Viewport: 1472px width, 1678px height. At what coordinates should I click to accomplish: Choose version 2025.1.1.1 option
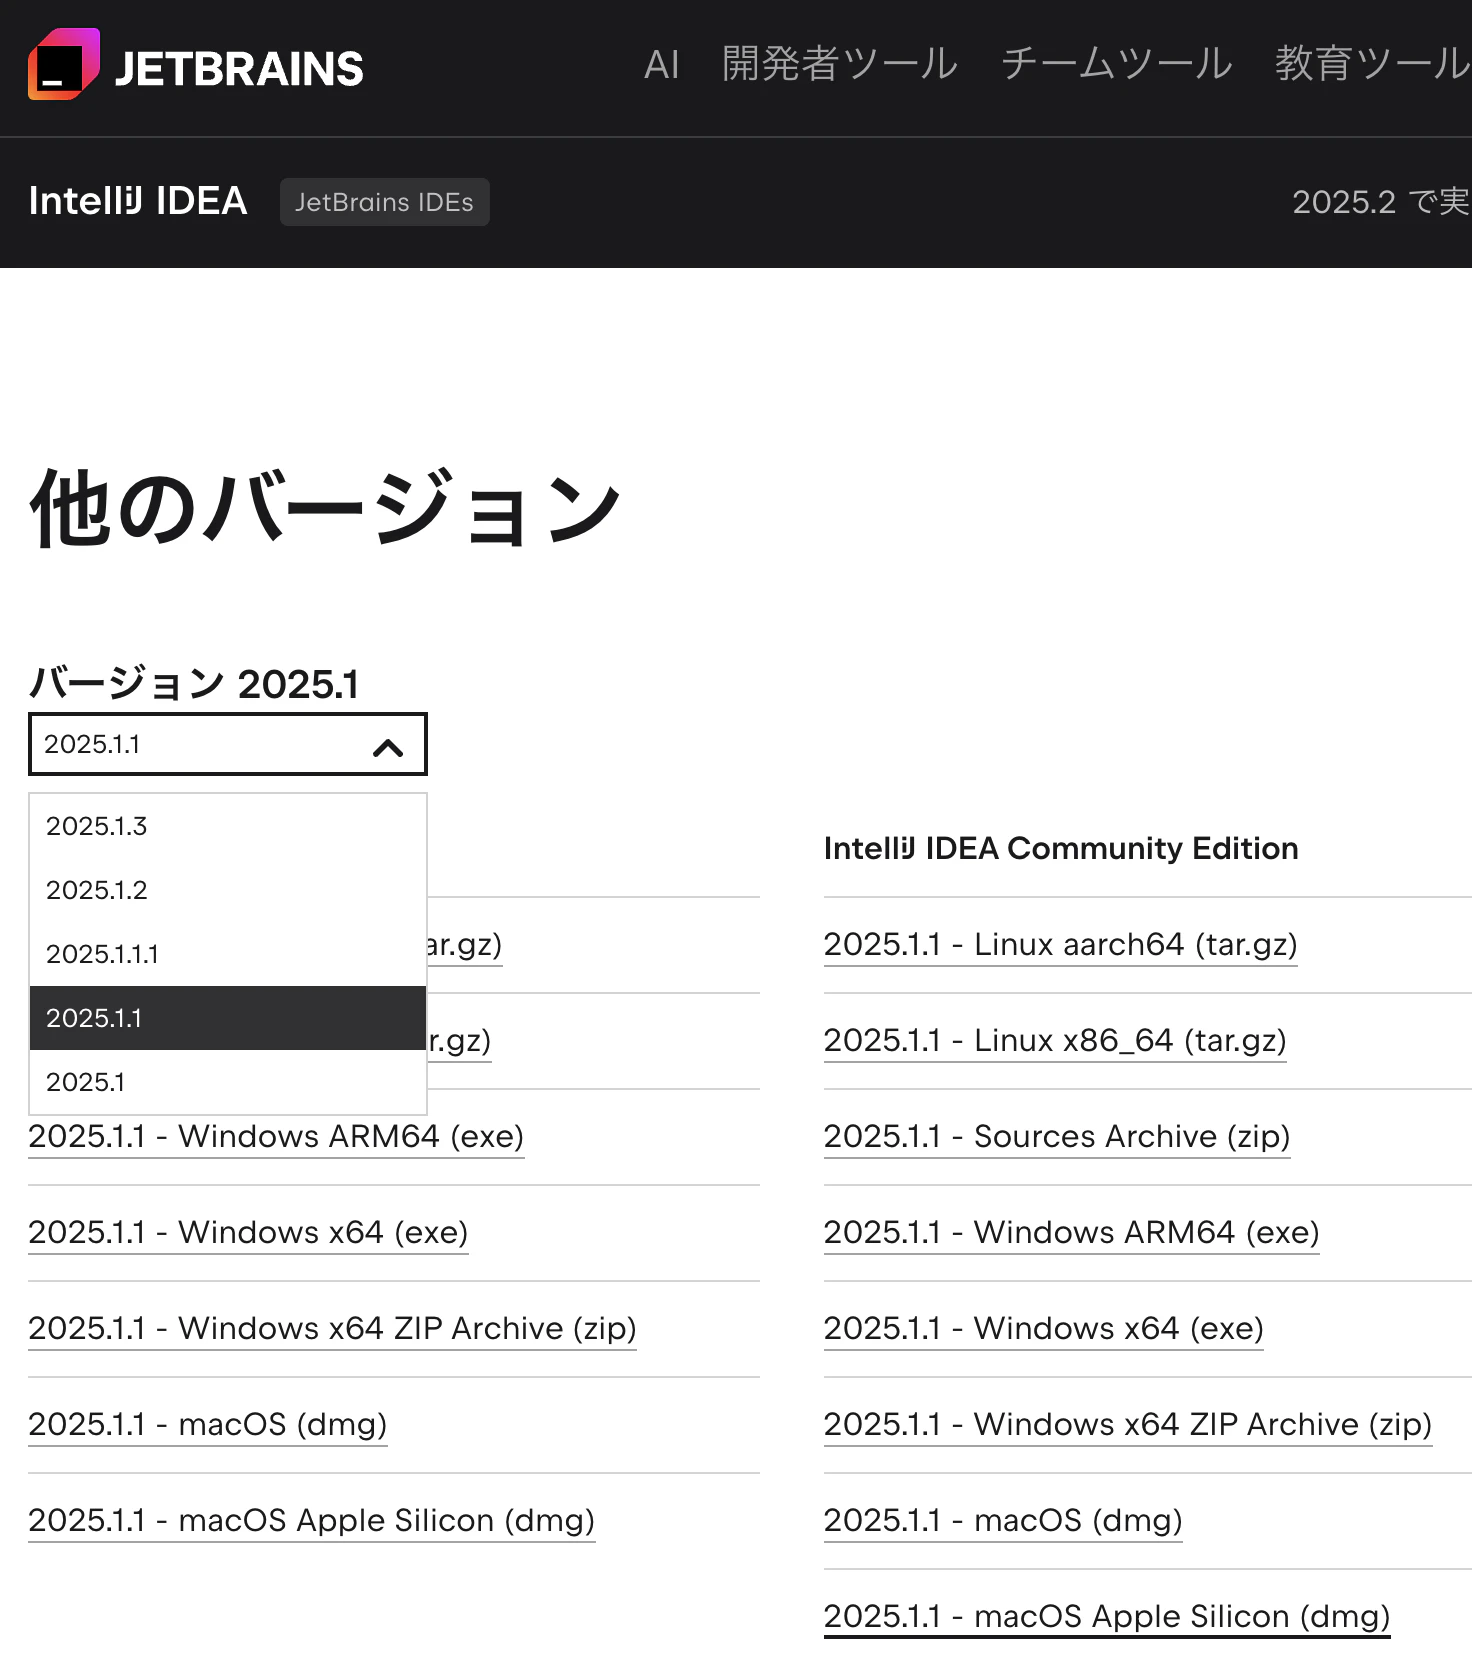[x=228, y=954]
